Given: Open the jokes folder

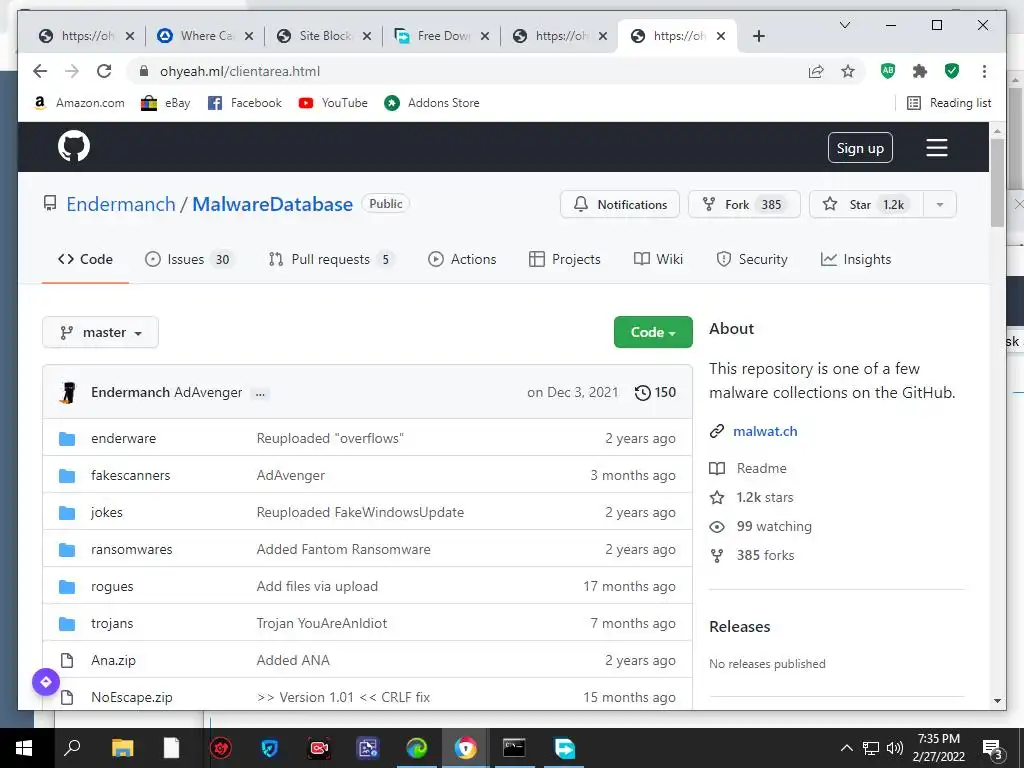Looking at the screenshot, I should click(x=106, y=513).
